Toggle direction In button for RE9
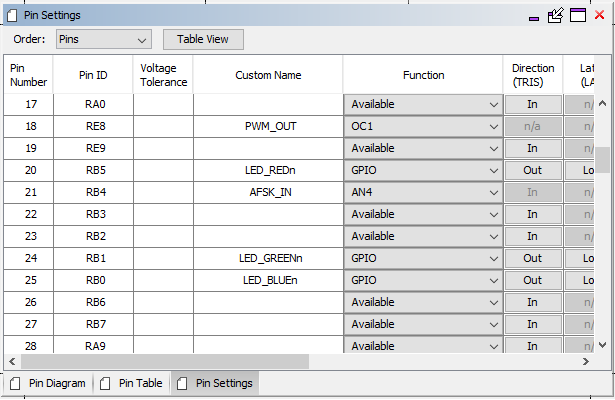The height and width of the screenshot is (400, 615). [x=533, y=148]
